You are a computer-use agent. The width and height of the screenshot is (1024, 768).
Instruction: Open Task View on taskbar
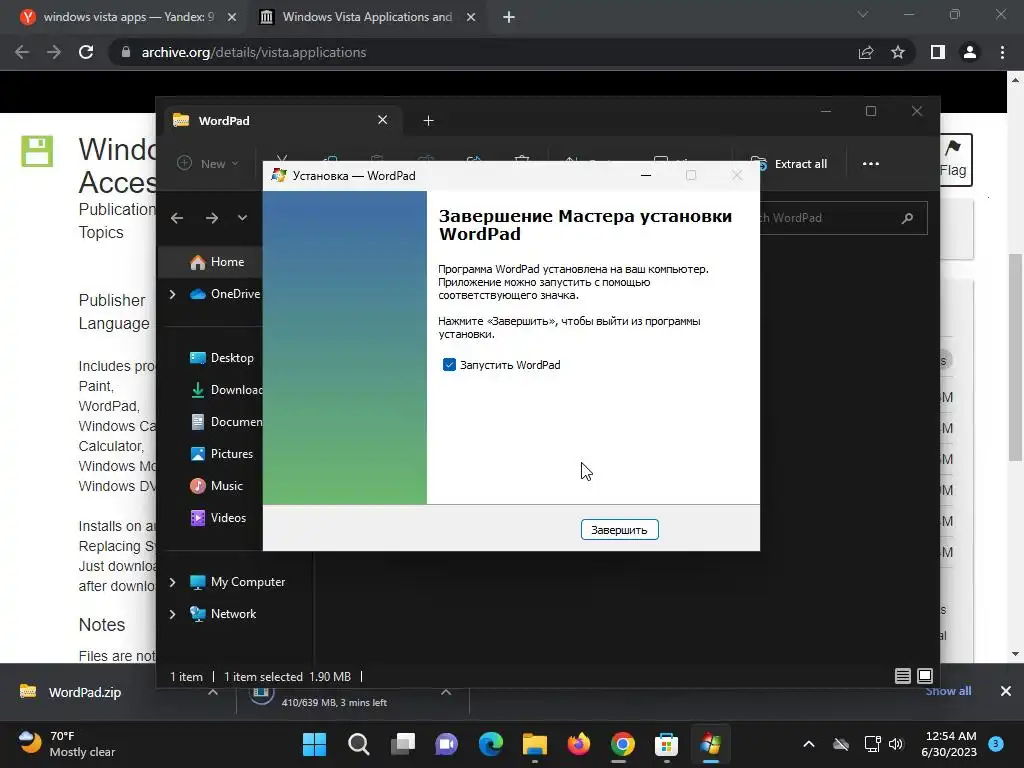(402, 744)
